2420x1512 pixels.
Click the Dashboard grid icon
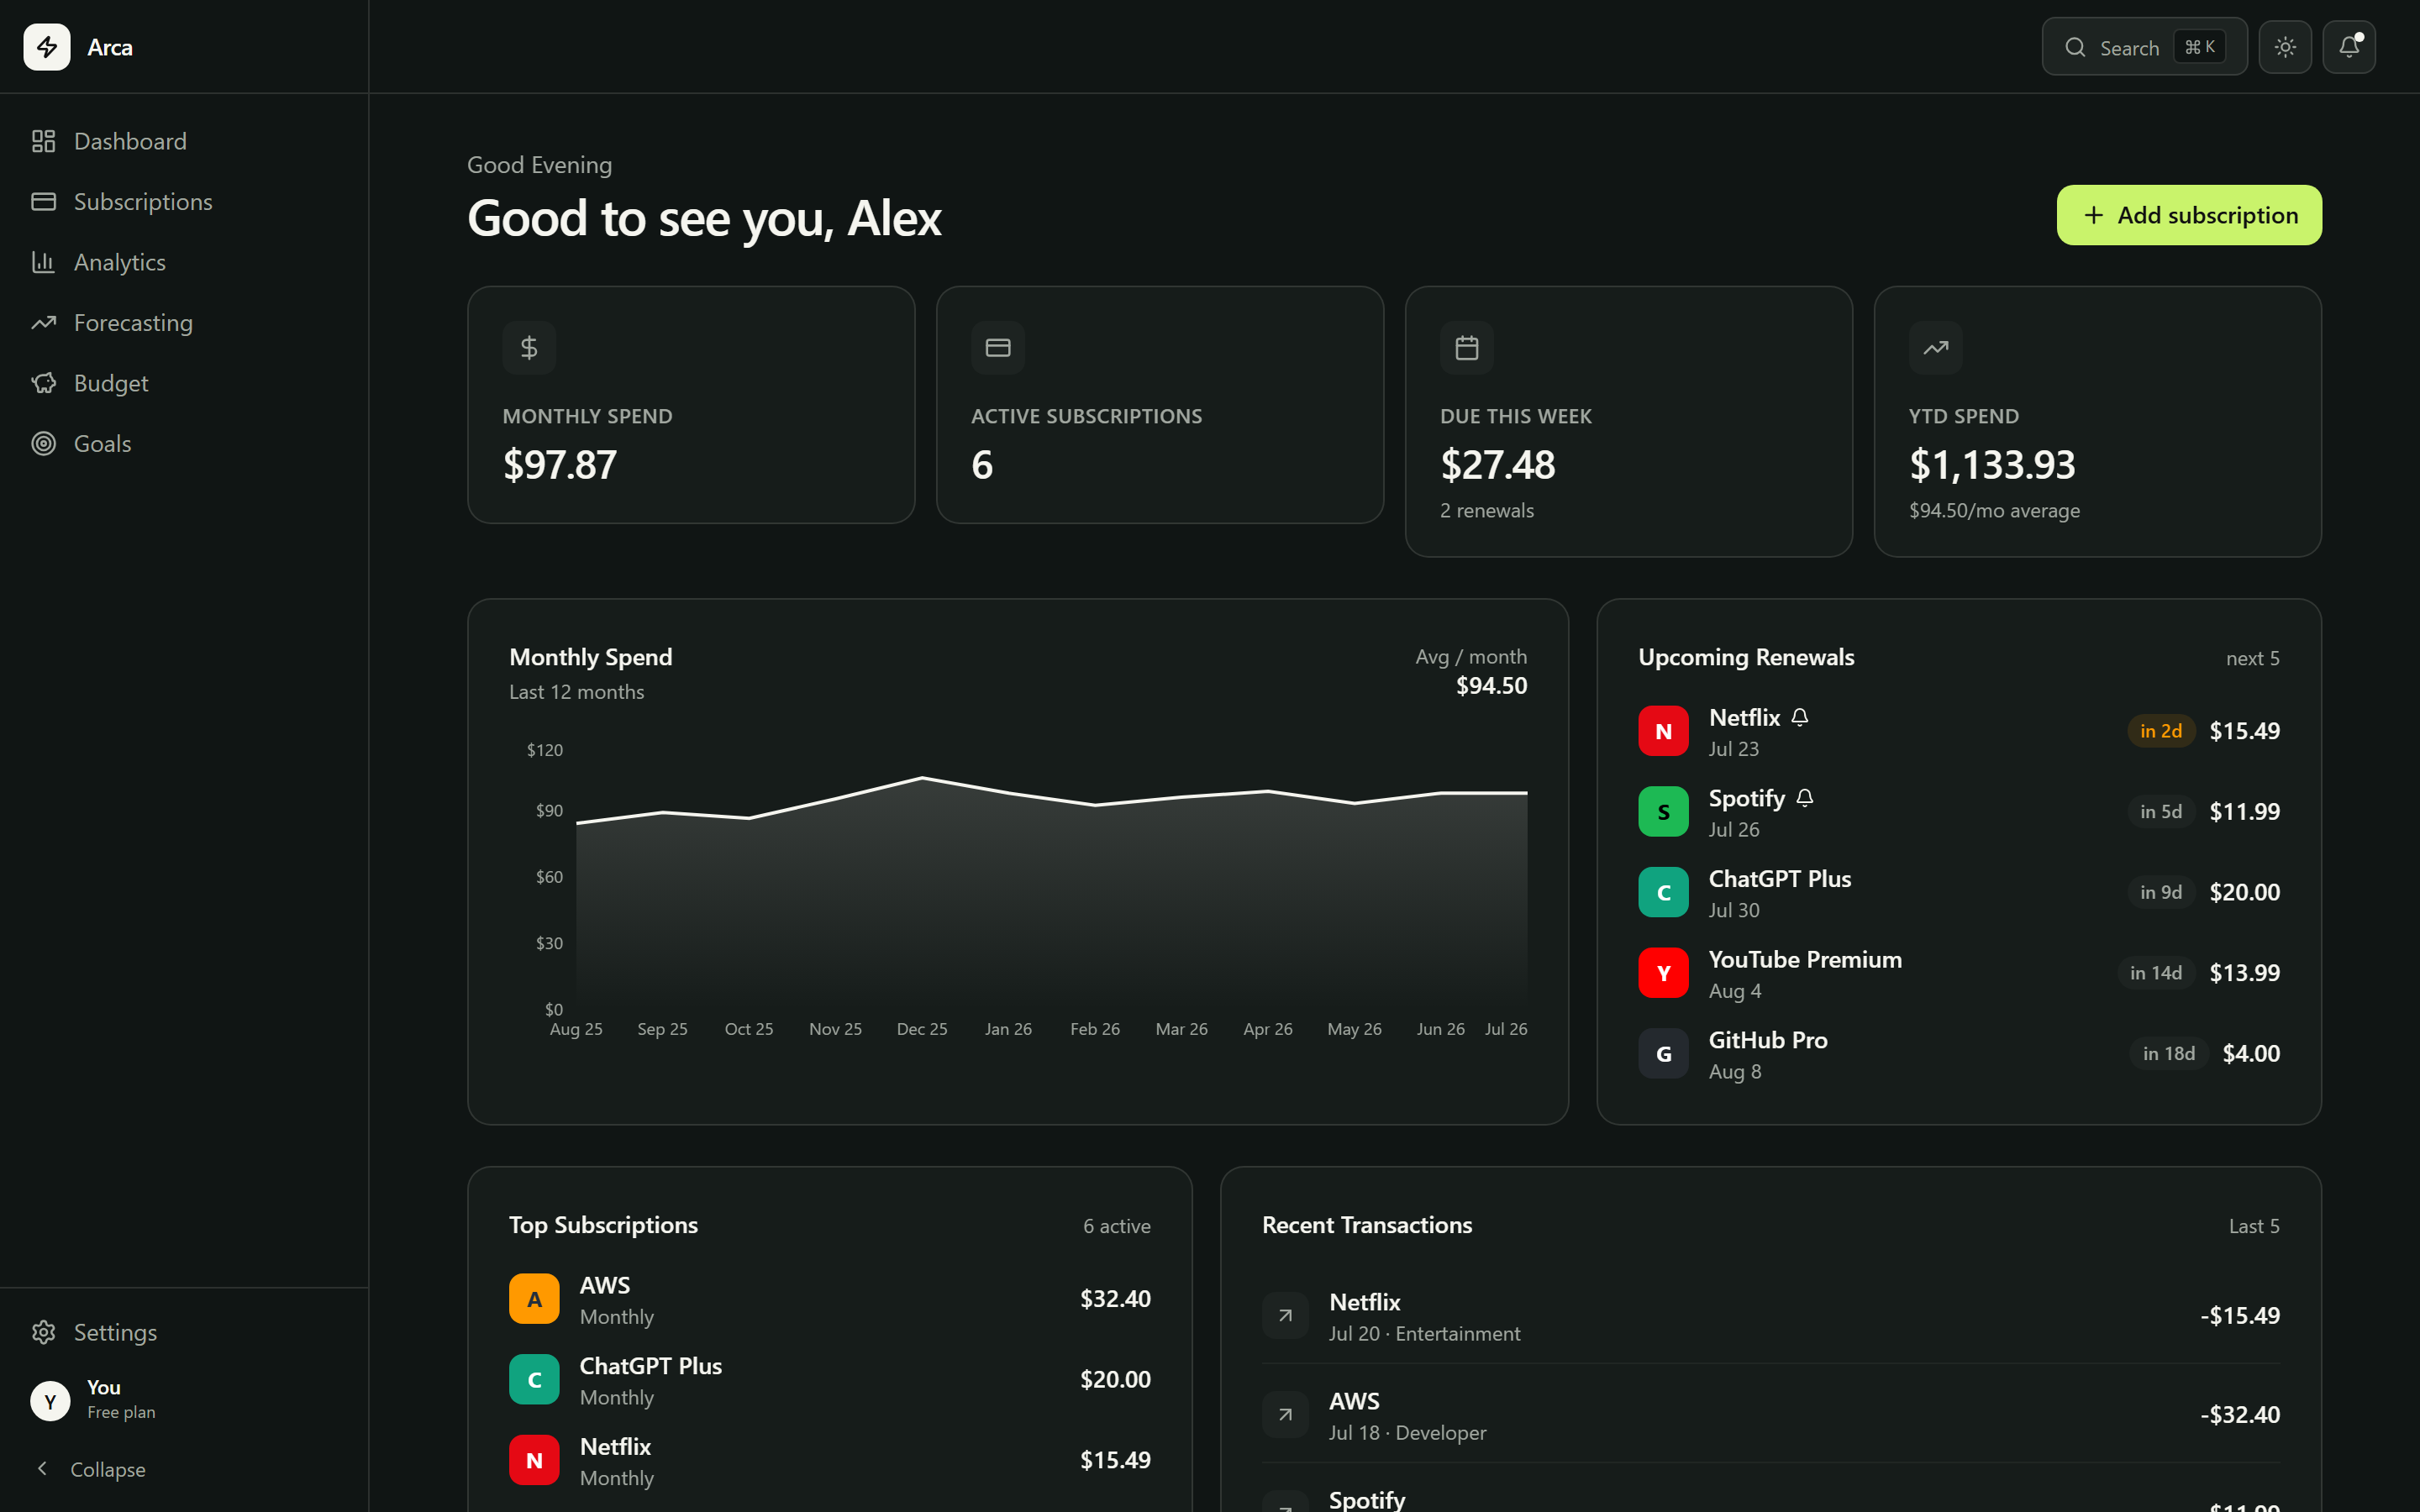[43, 141]
